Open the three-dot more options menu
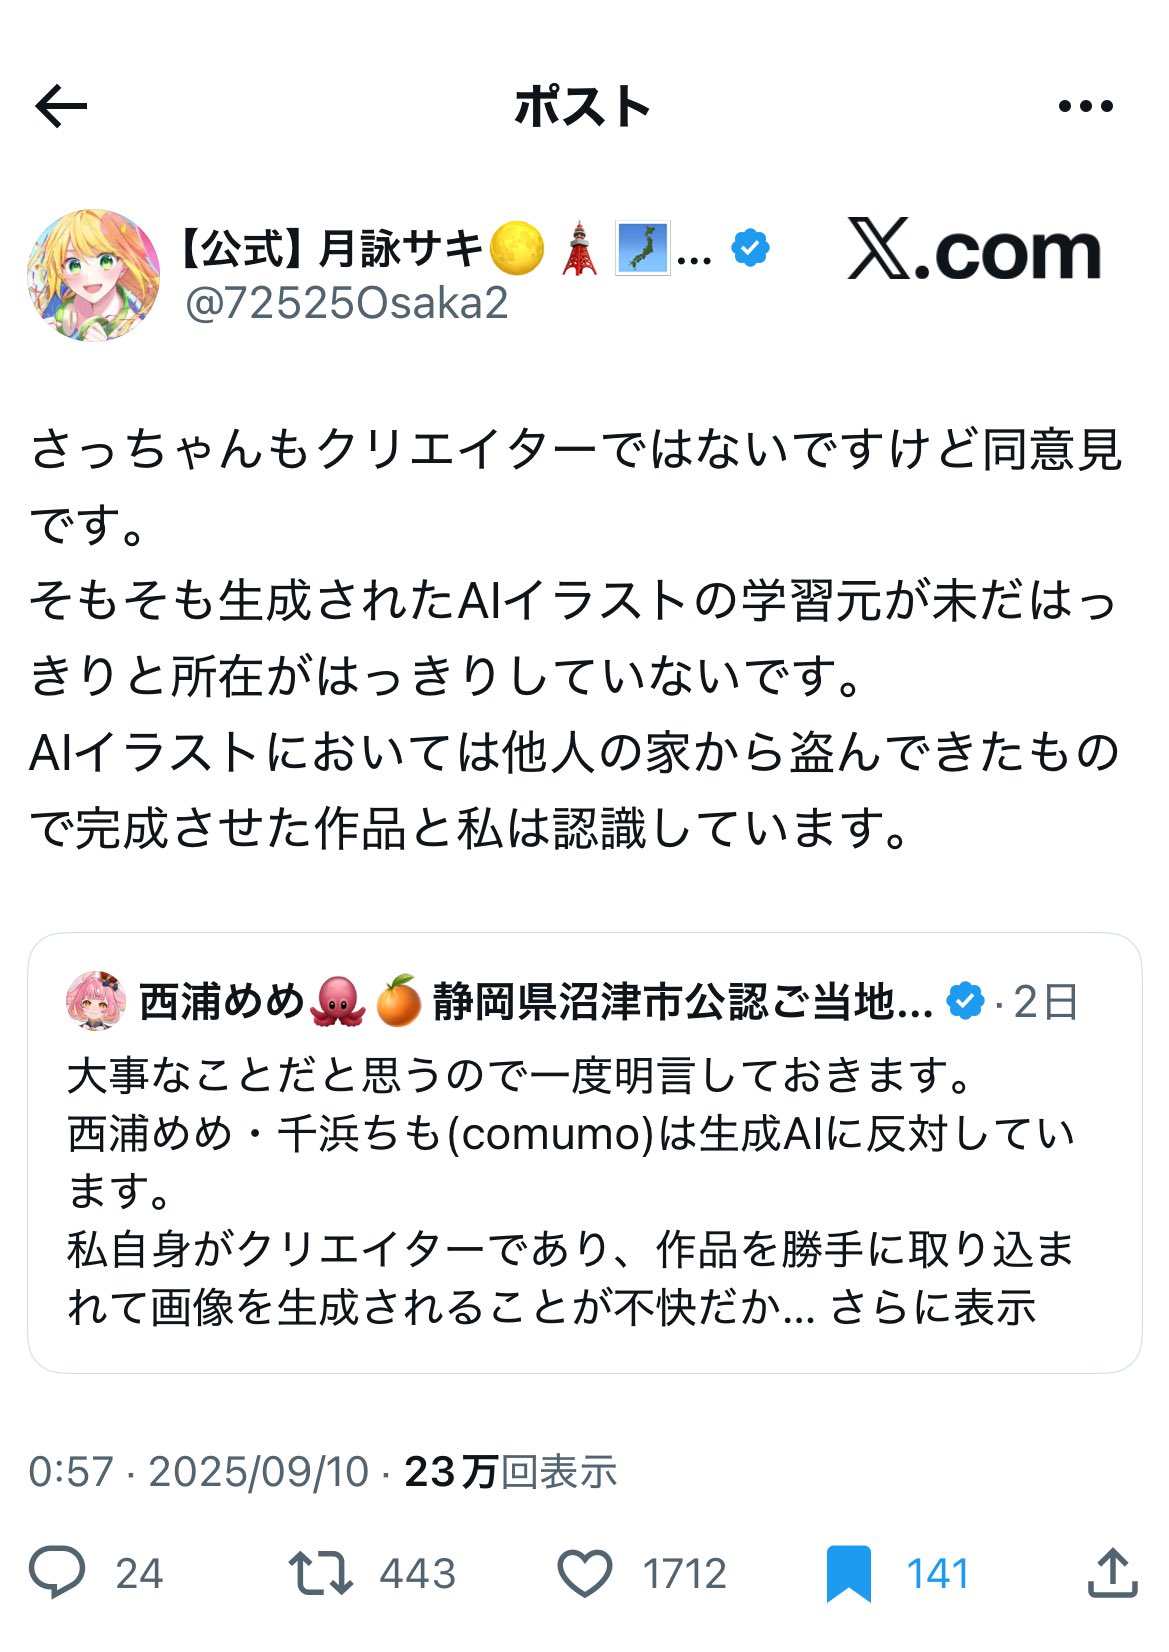This screenshot has width=1169, height=1652. [1085, 106]
